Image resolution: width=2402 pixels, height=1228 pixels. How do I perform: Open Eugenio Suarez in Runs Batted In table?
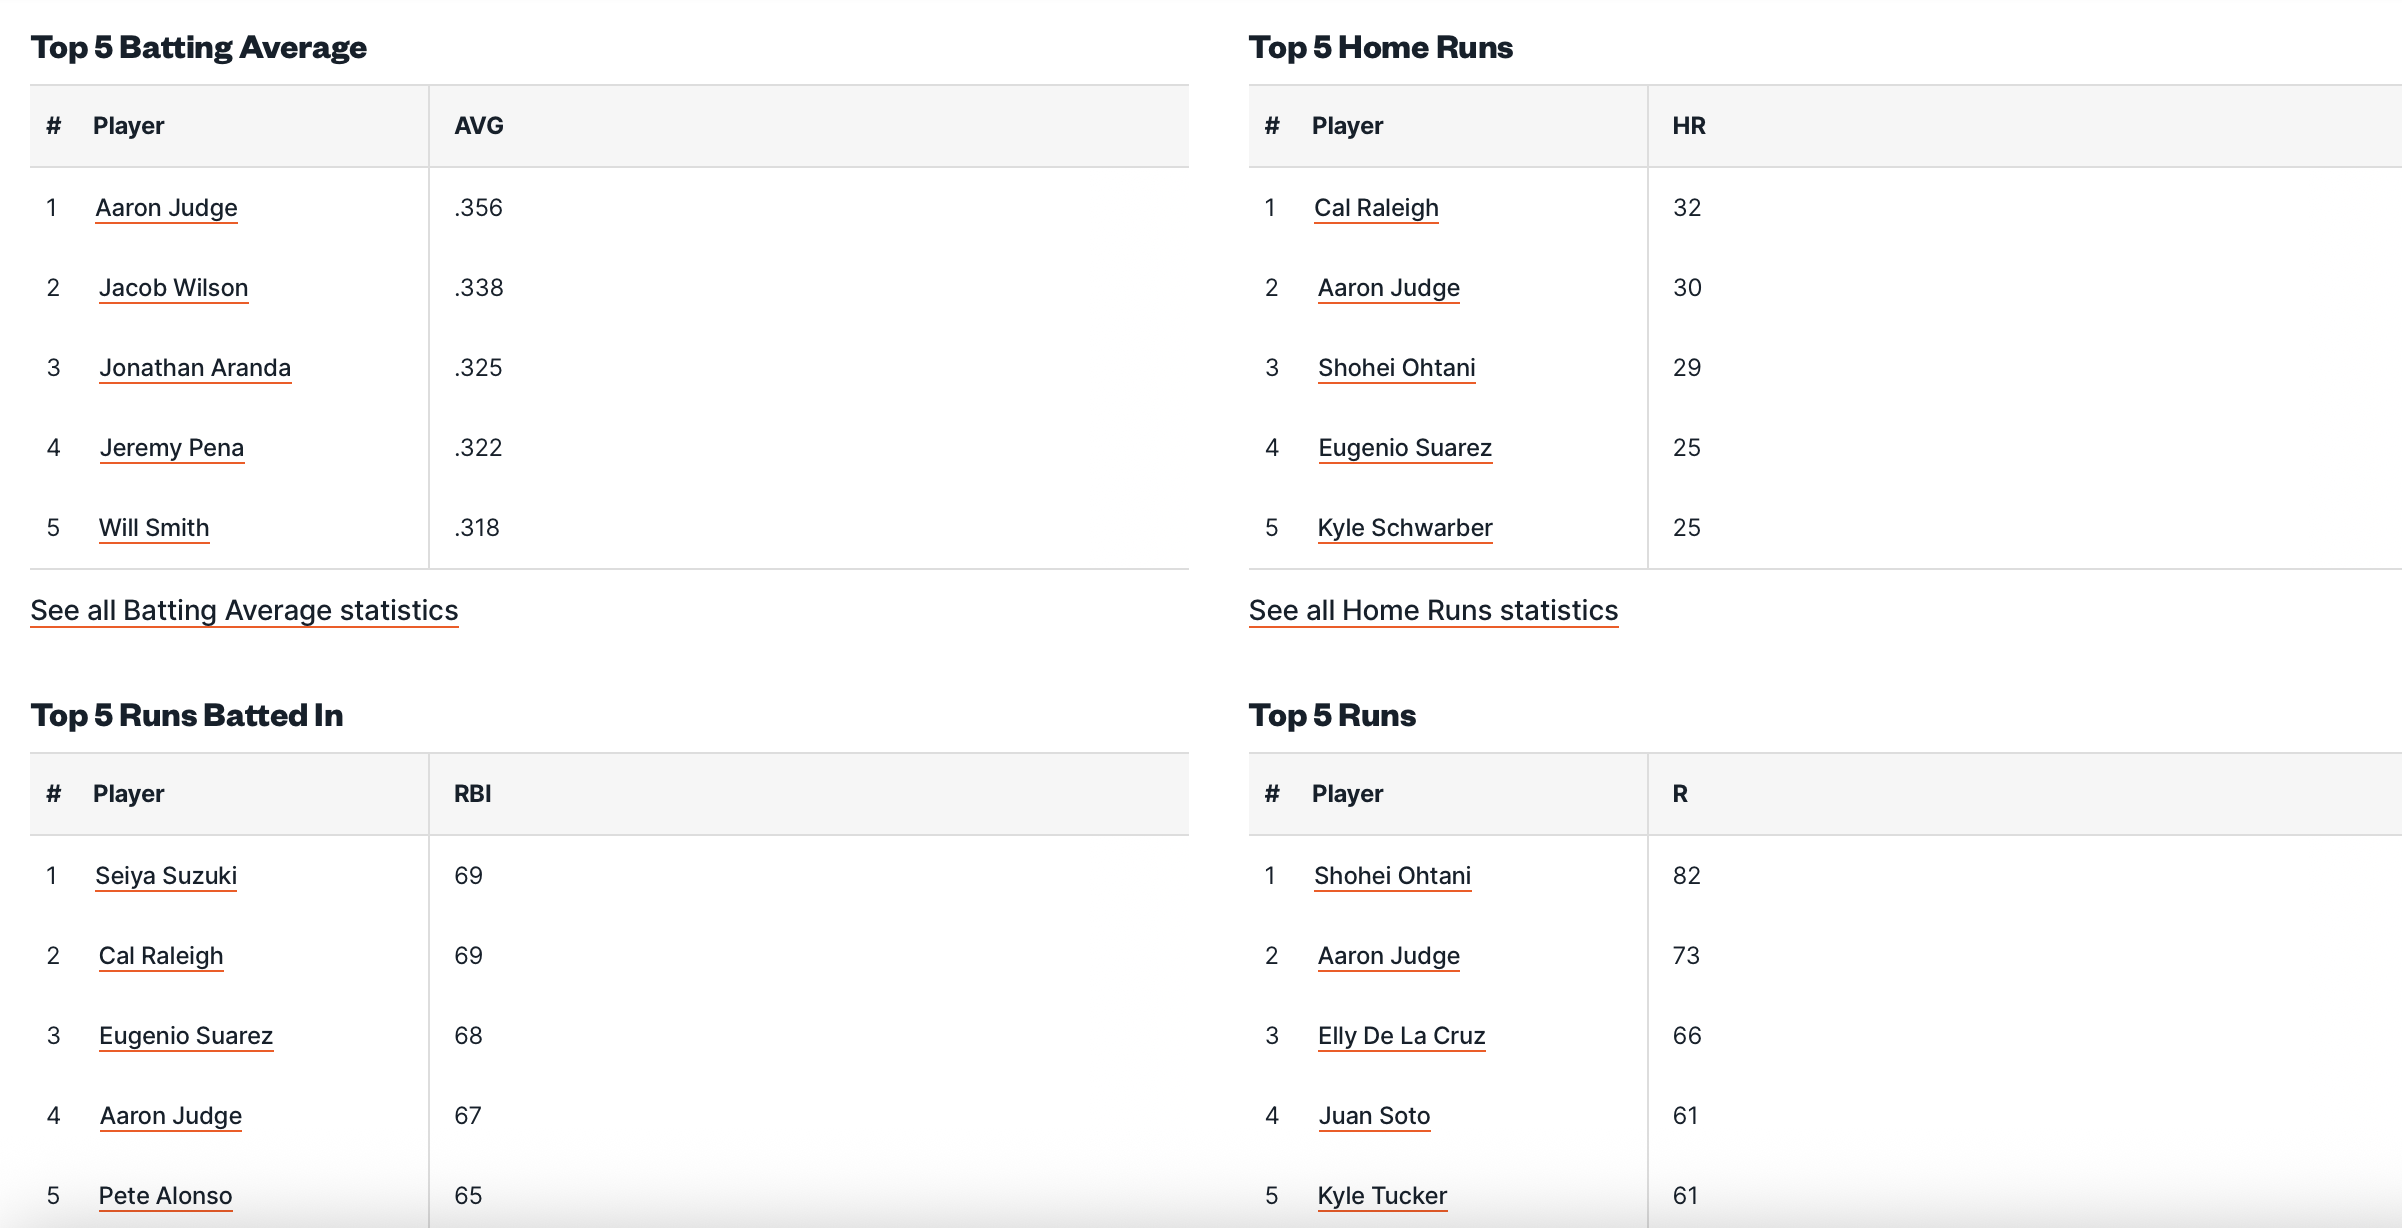[x=186, y=1036]
